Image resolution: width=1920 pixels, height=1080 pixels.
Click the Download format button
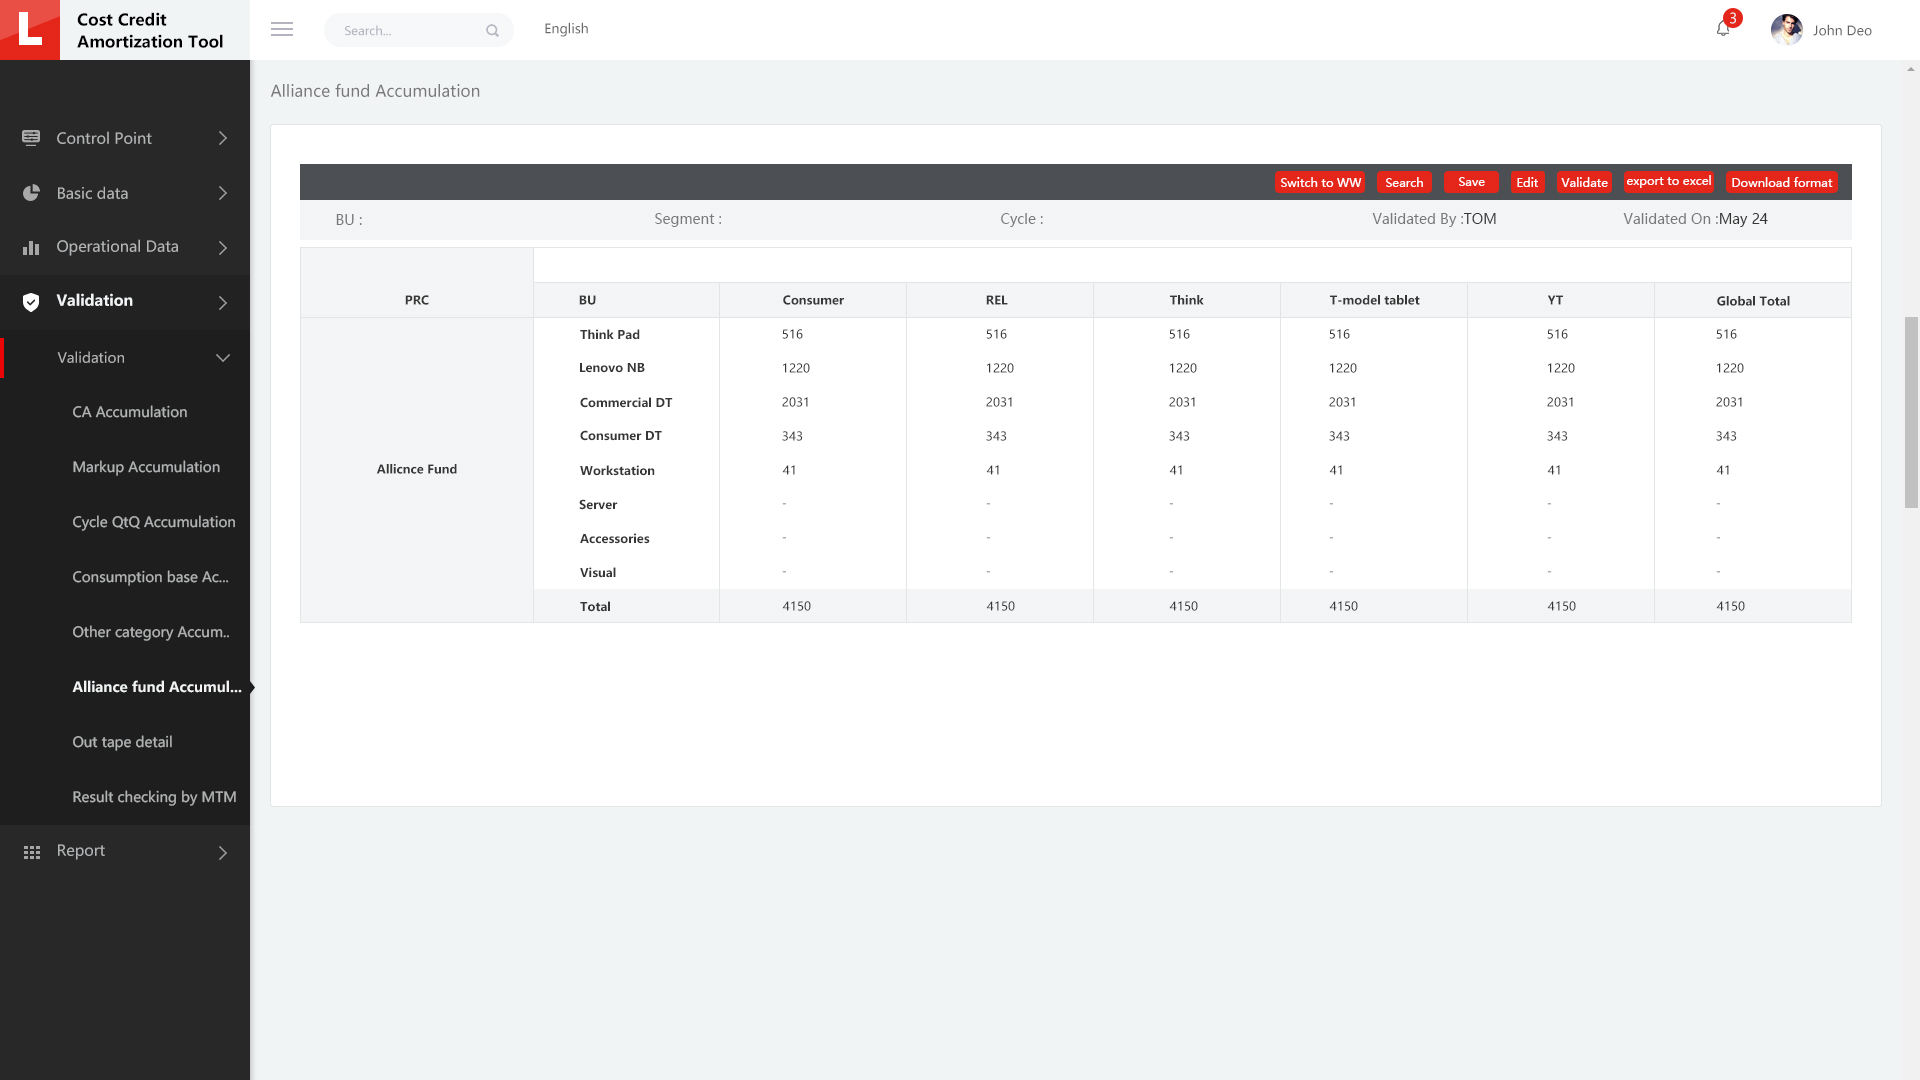click(x=1781, y=182)
